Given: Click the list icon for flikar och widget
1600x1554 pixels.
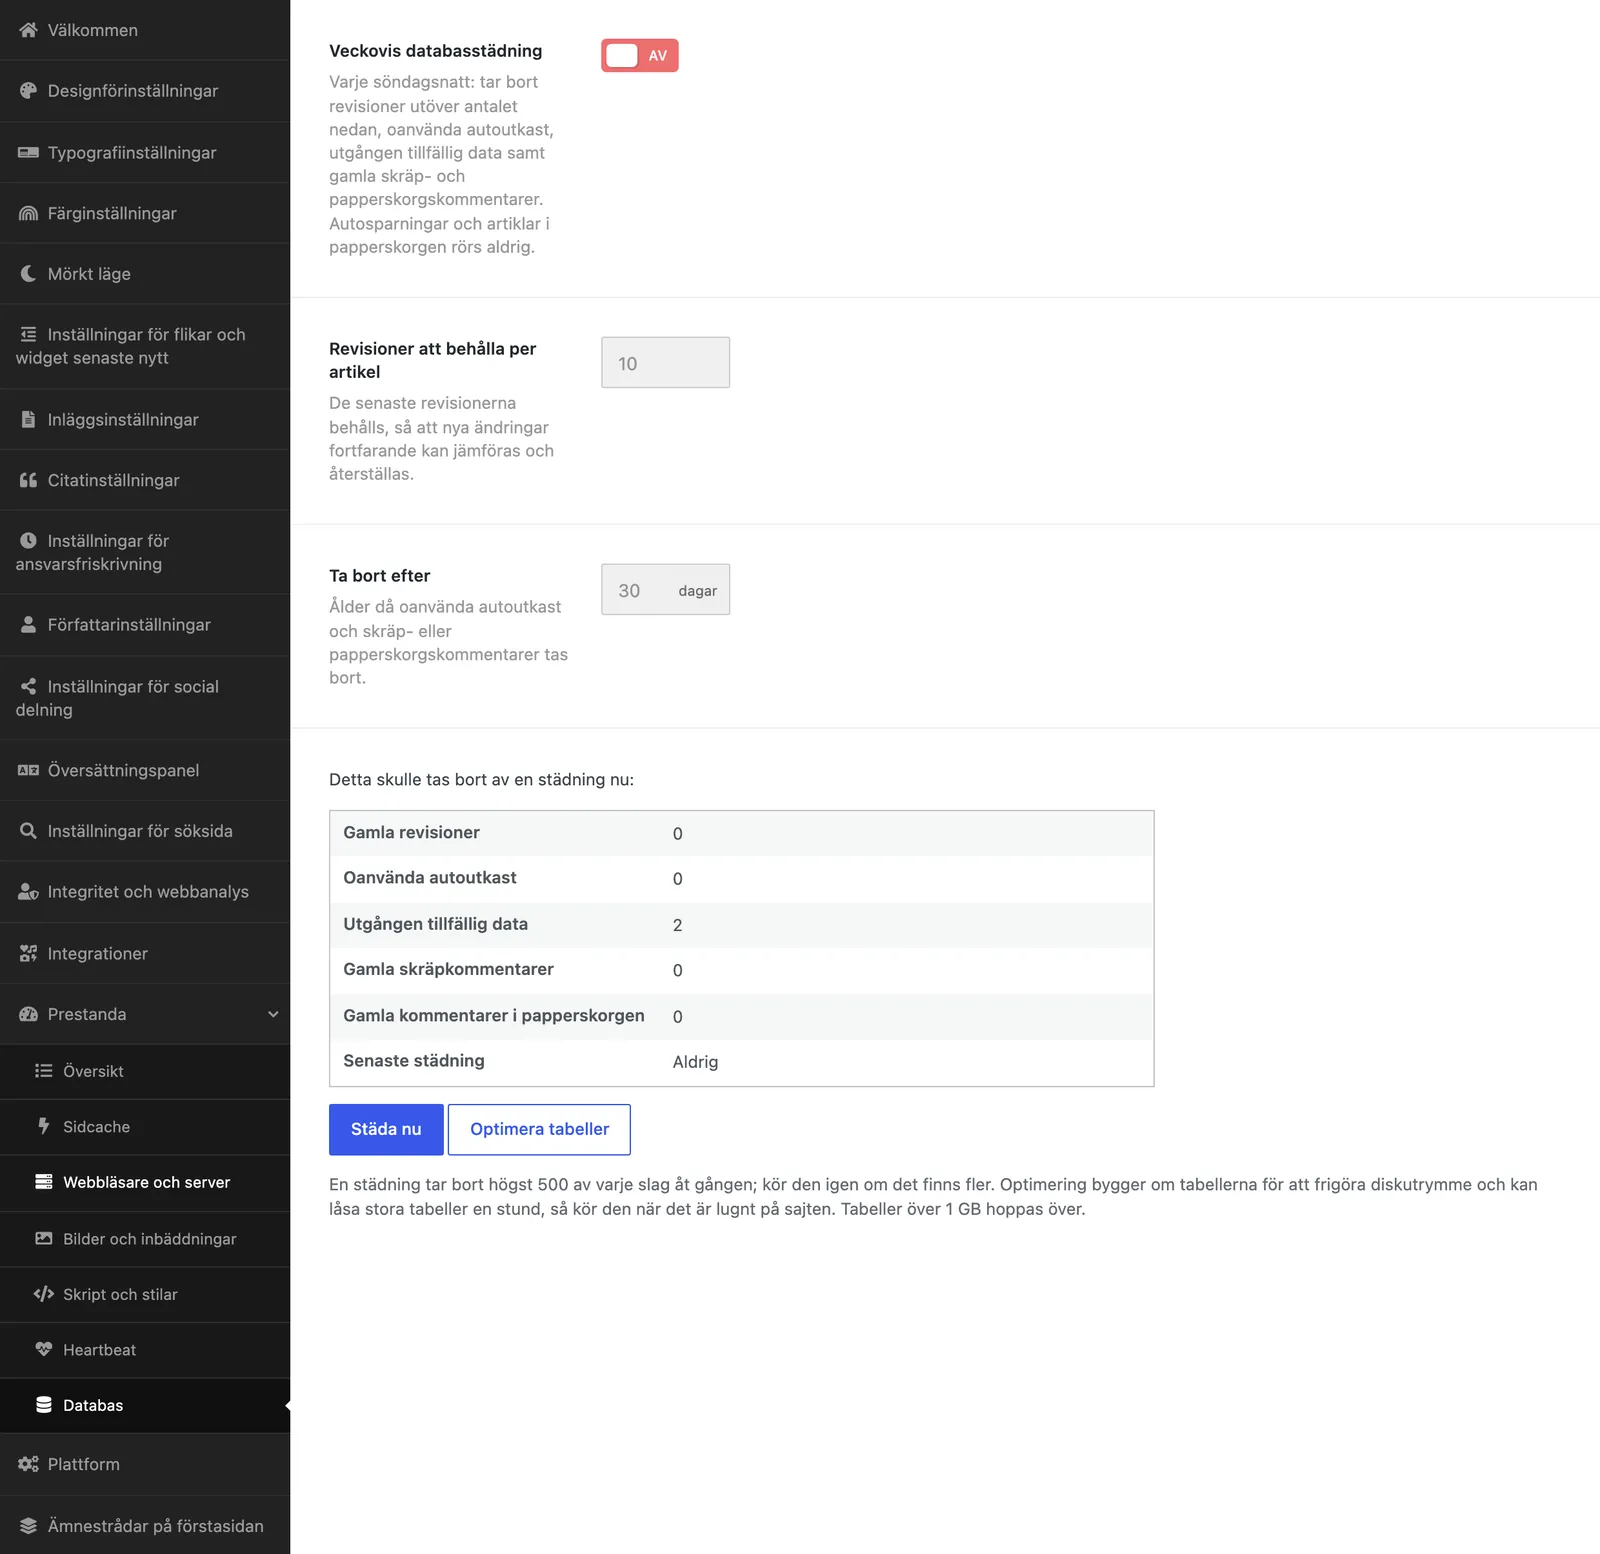Looking at the screenshot, I should coord(28,334).
